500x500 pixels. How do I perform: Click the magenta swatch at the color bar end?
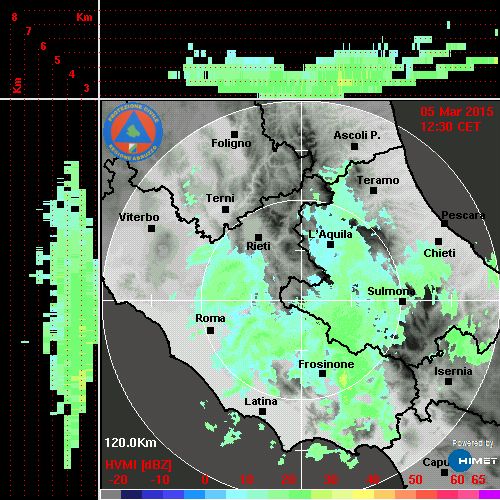[489, 495]
